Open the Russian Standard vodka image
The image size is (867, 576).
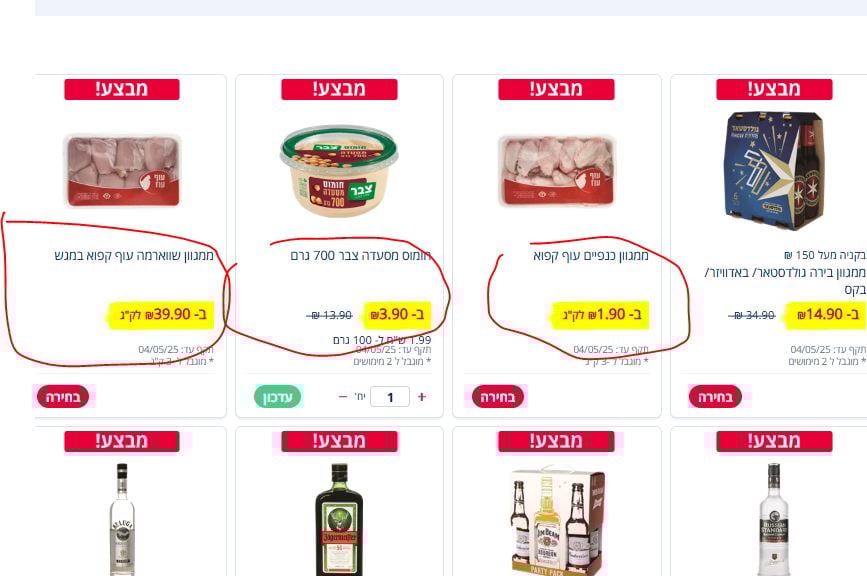point(774,520)
